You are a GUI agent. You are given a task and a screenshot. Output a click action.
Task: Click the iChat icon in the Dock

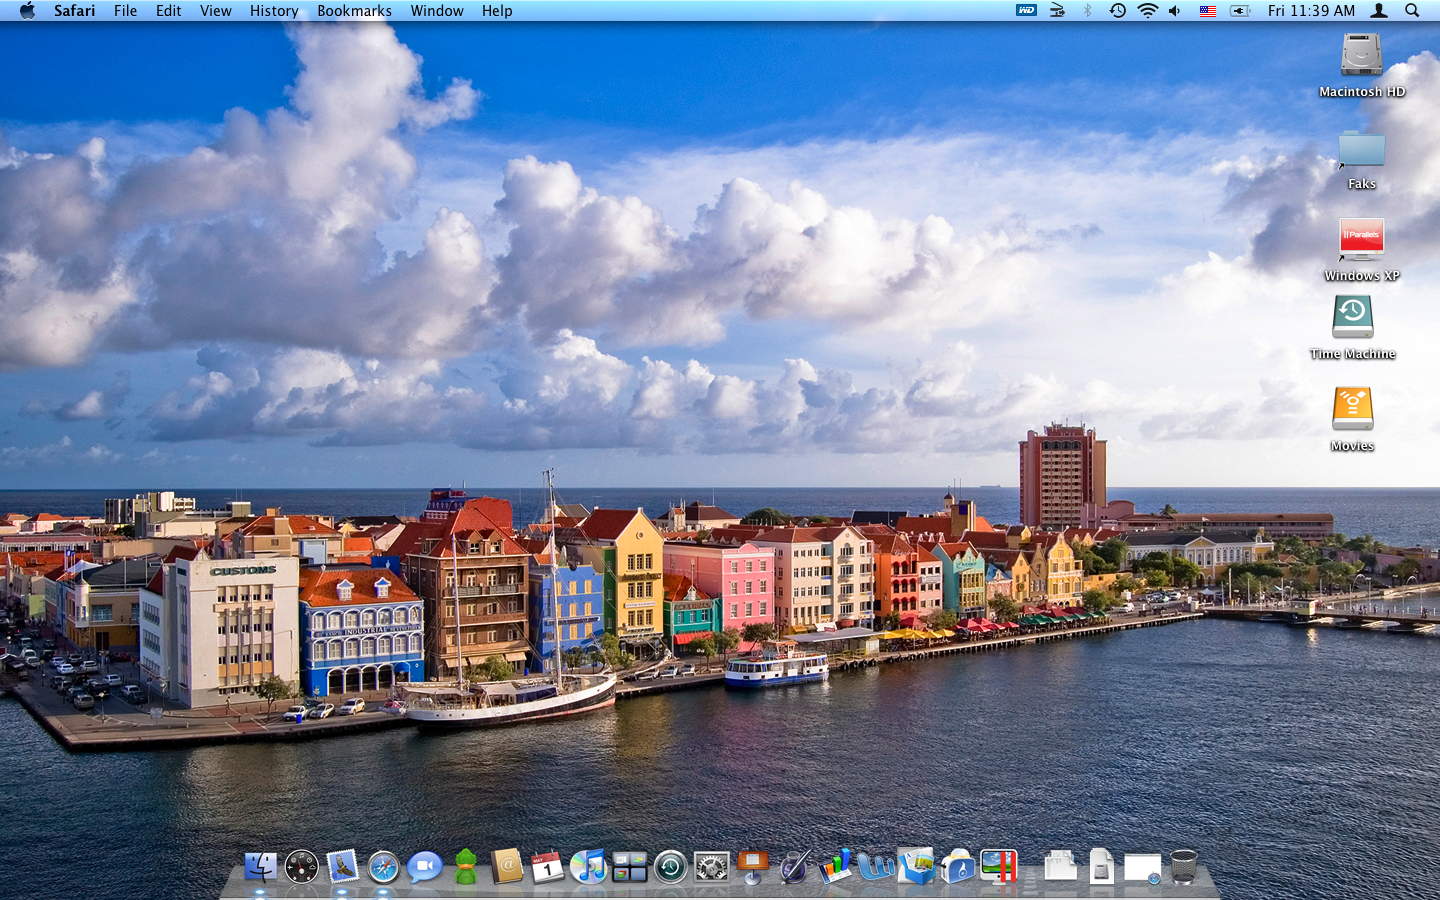click(x=424, y=866)
